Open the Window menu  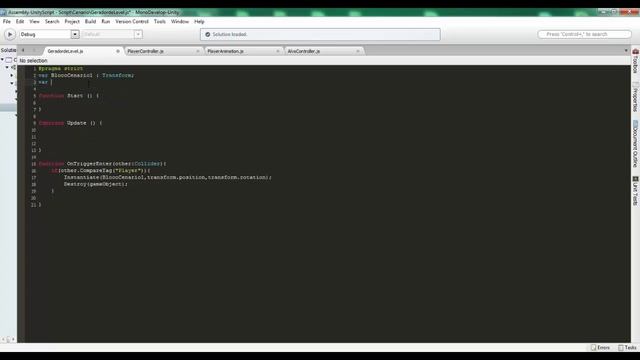tap(180, 21)
